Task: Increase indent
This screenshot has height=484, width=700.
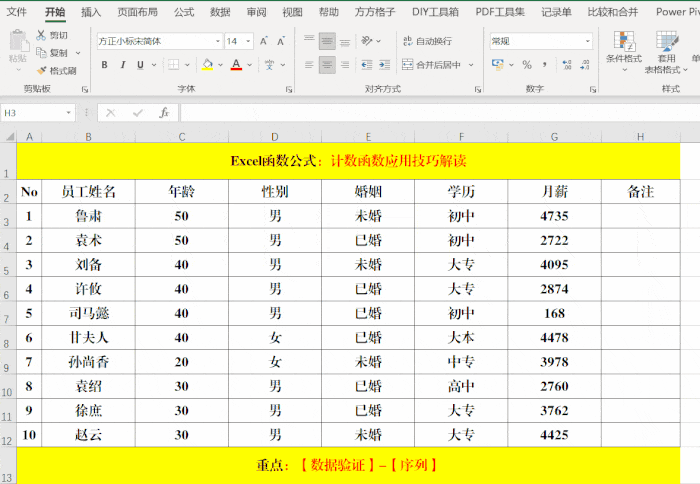Action: click(384, 65)
